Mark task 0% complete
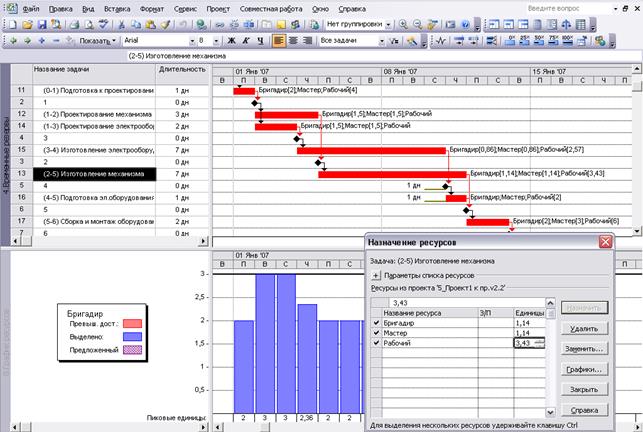Screen dimensions: 643x432 tap(510, 41)
